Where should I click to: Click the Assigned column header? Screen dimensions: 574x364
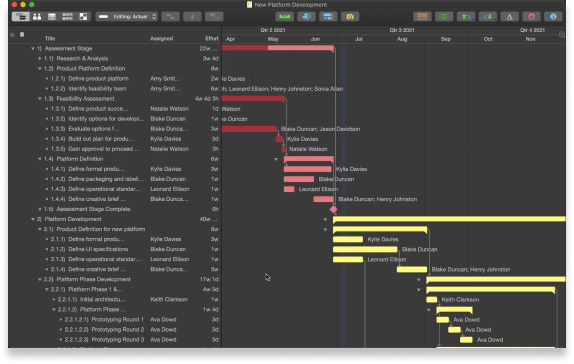[x=161, y=38]
